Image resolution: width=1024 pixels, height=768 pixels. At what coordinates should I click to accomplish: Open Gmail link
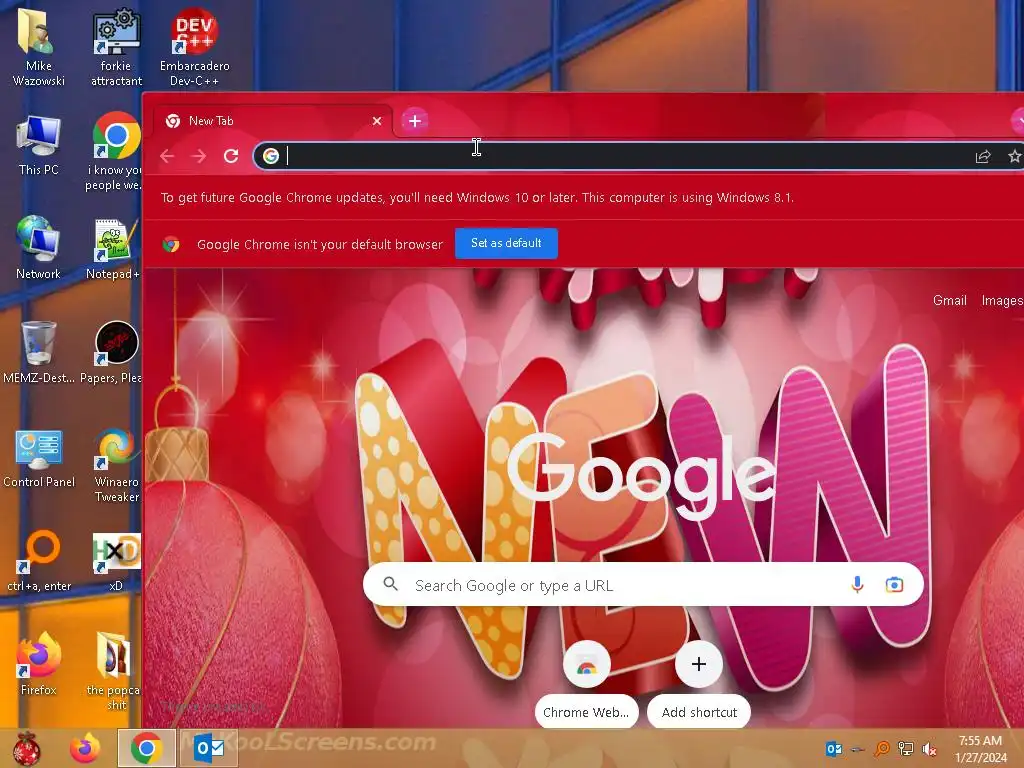[x=950, y=300]
